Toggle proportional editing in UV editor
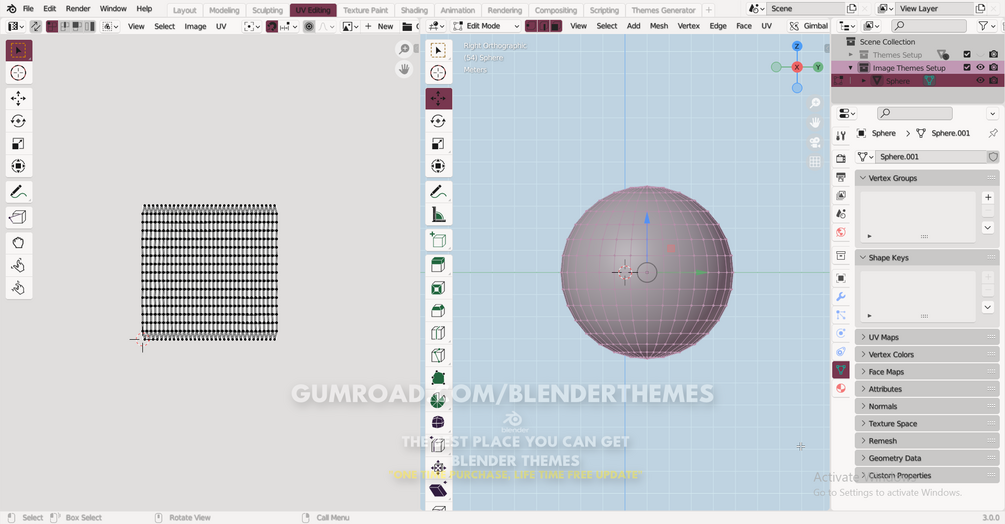 pyautogui.click(x=309, y=26)
